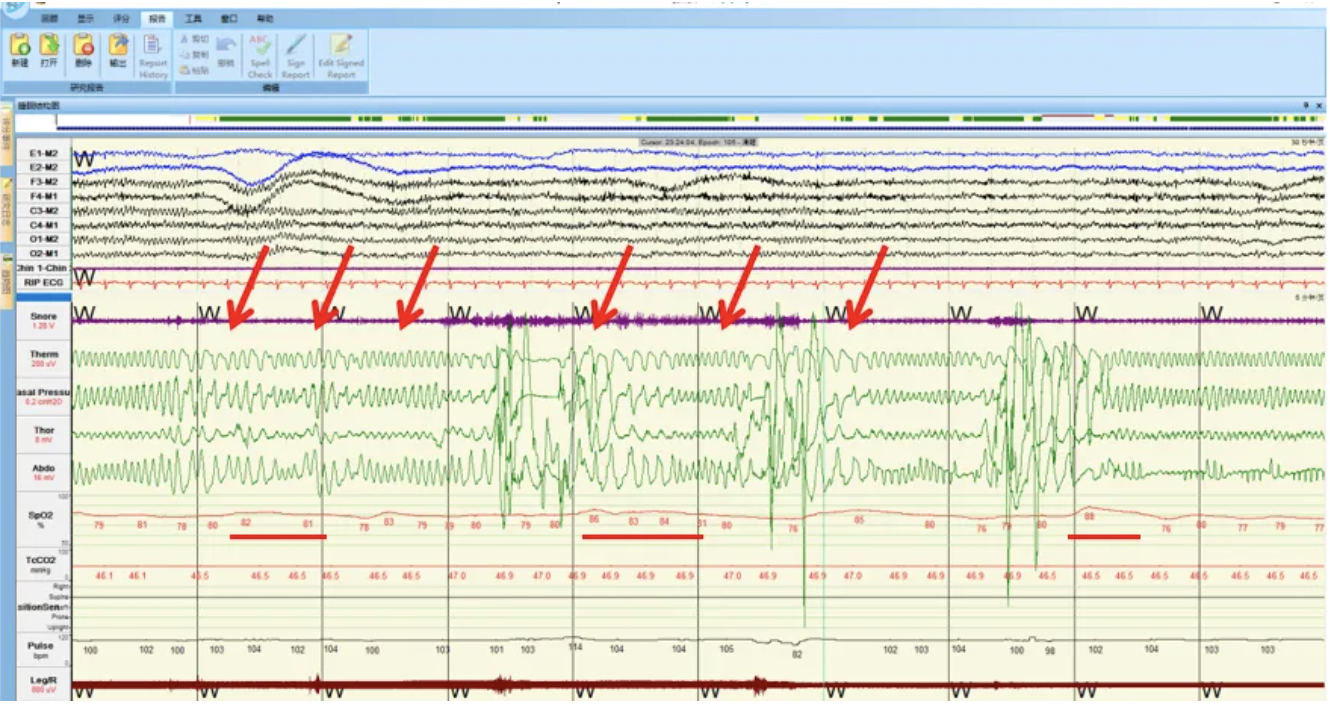Pin the hypnogram panel with pushpin icon

(1306, 105)
